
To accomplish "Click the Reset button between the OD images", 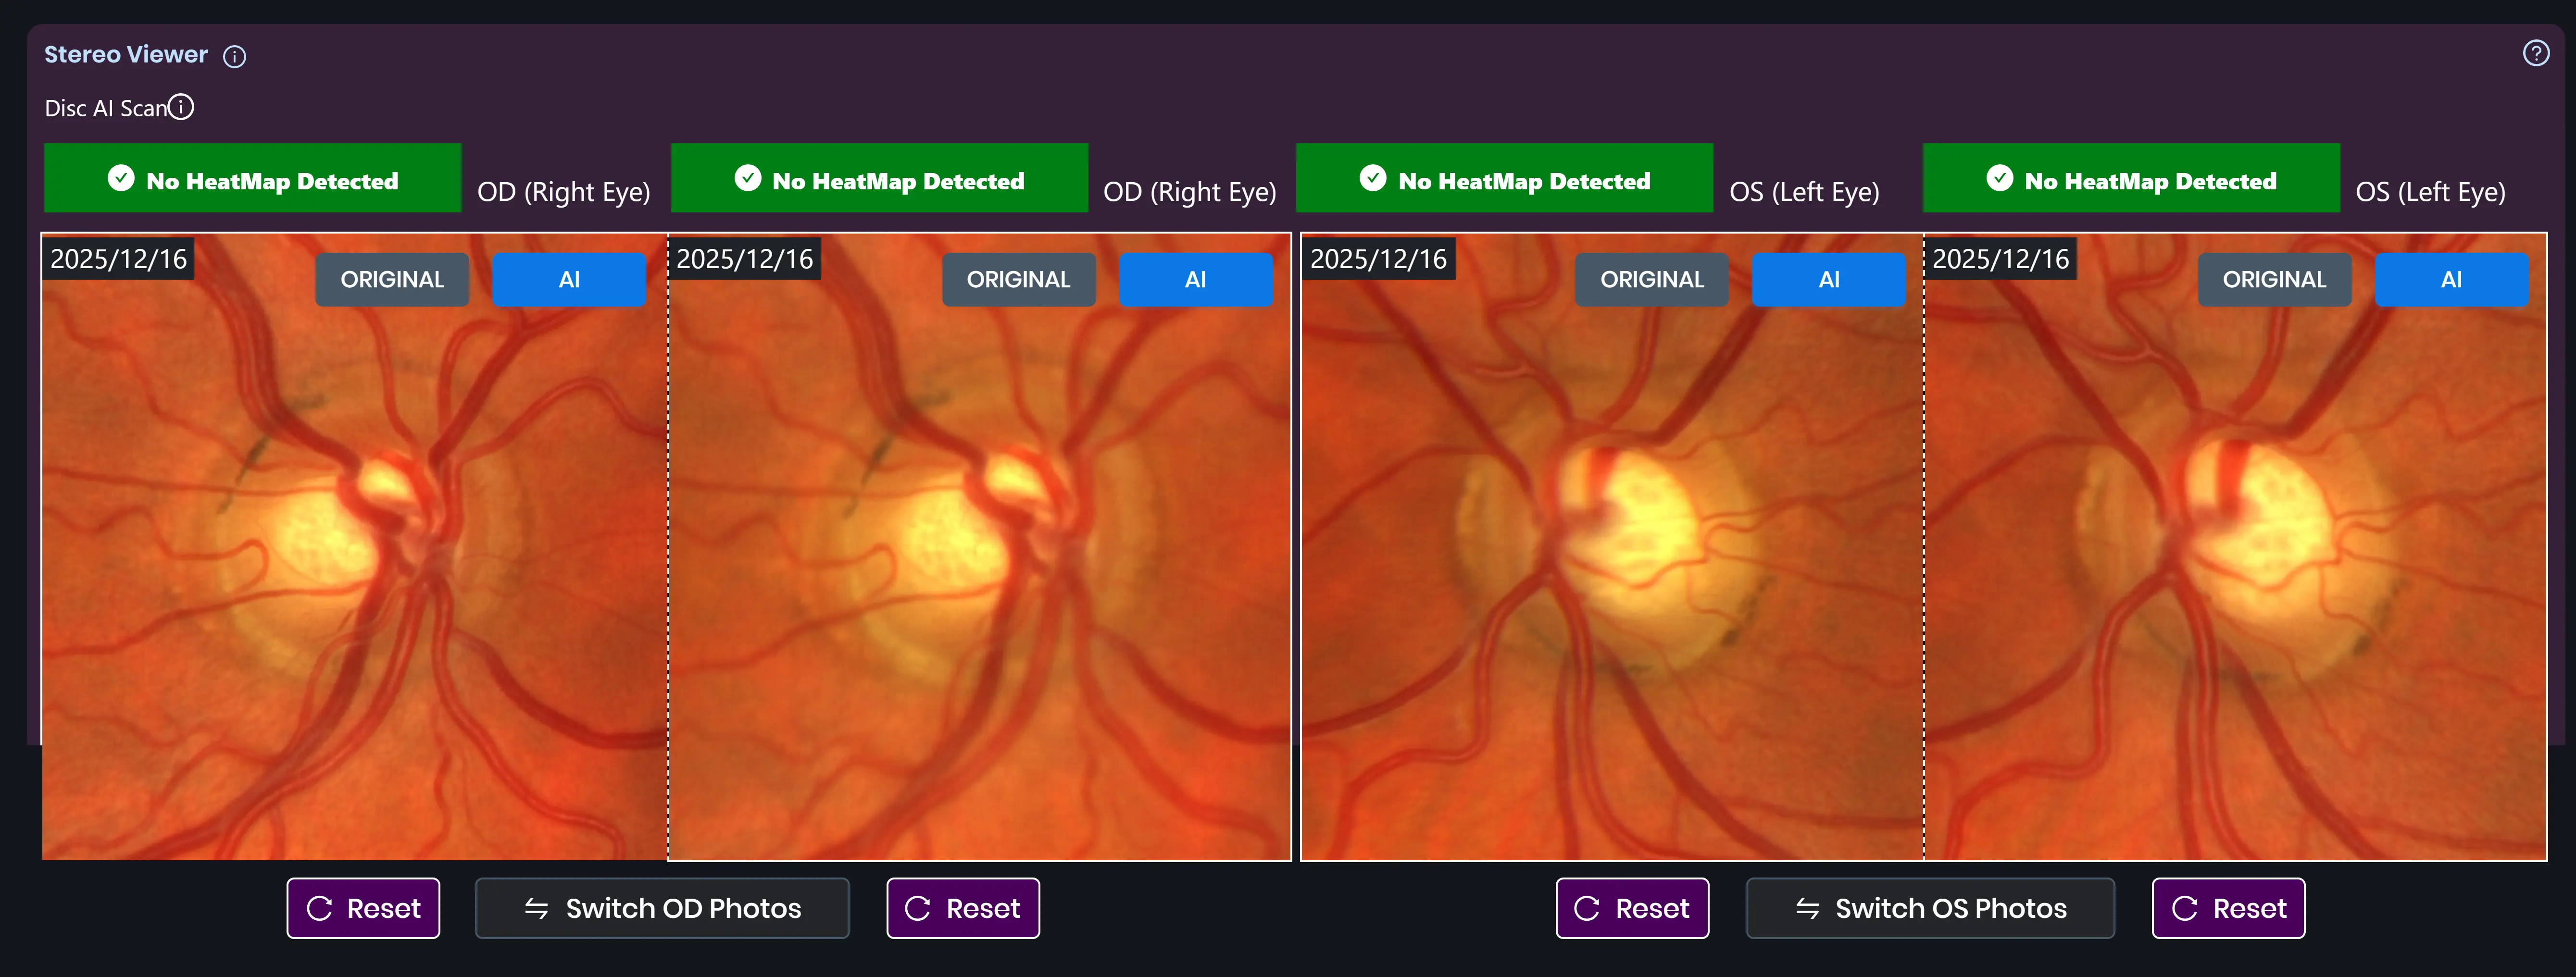I will [x=962, y=908].
